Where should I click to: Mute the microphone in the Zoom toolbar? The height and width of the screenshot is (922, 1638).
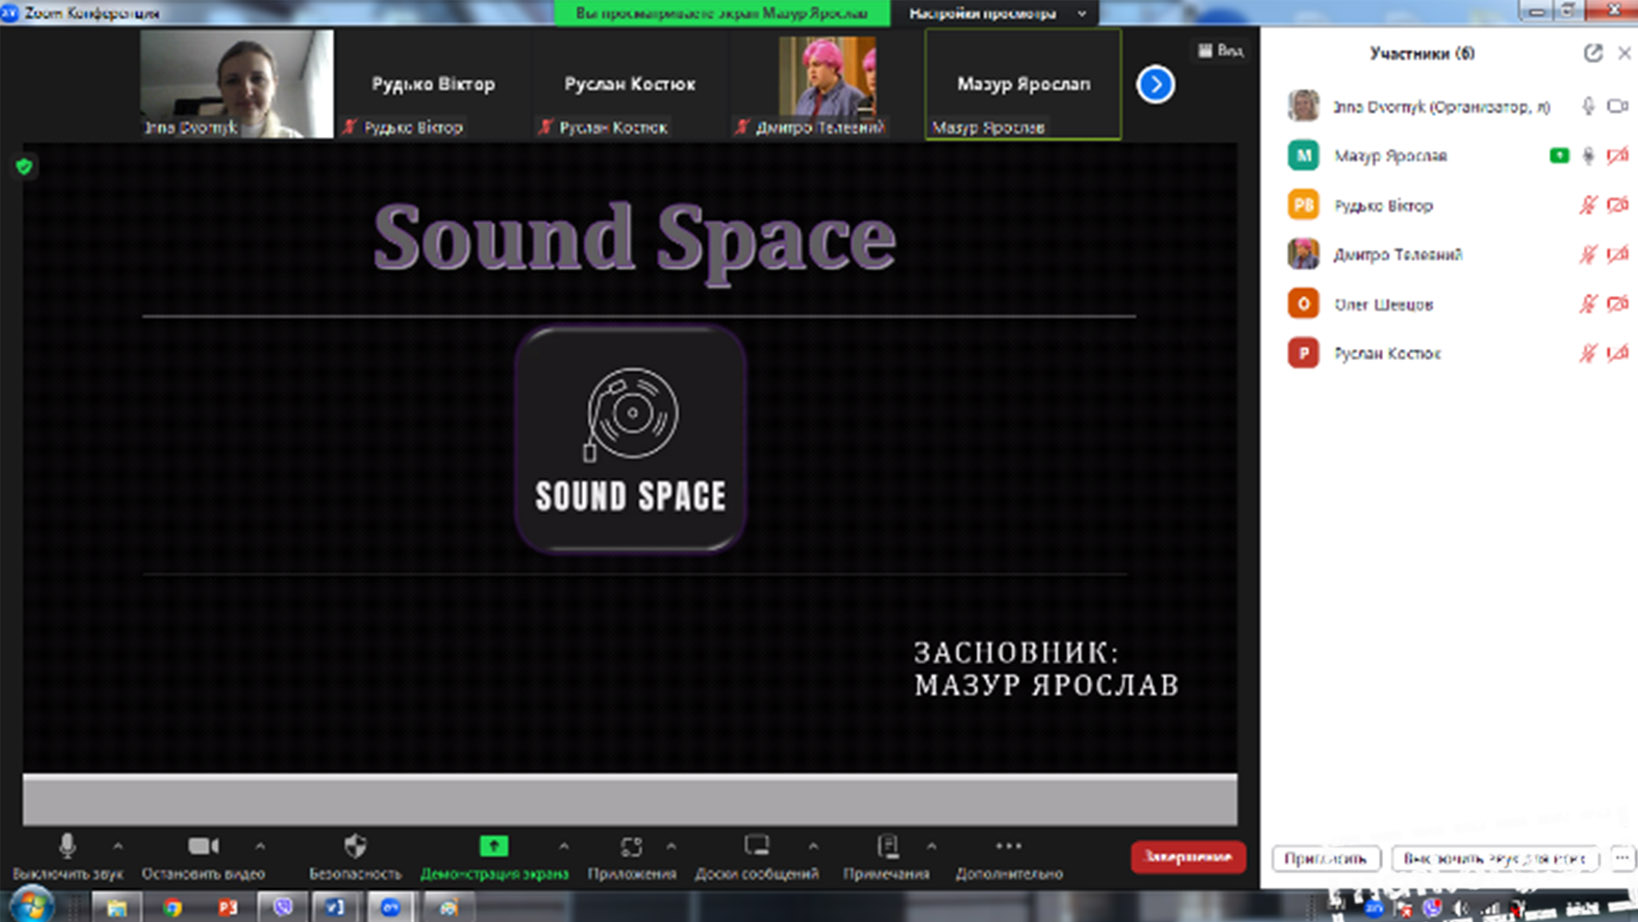point(67,846)
